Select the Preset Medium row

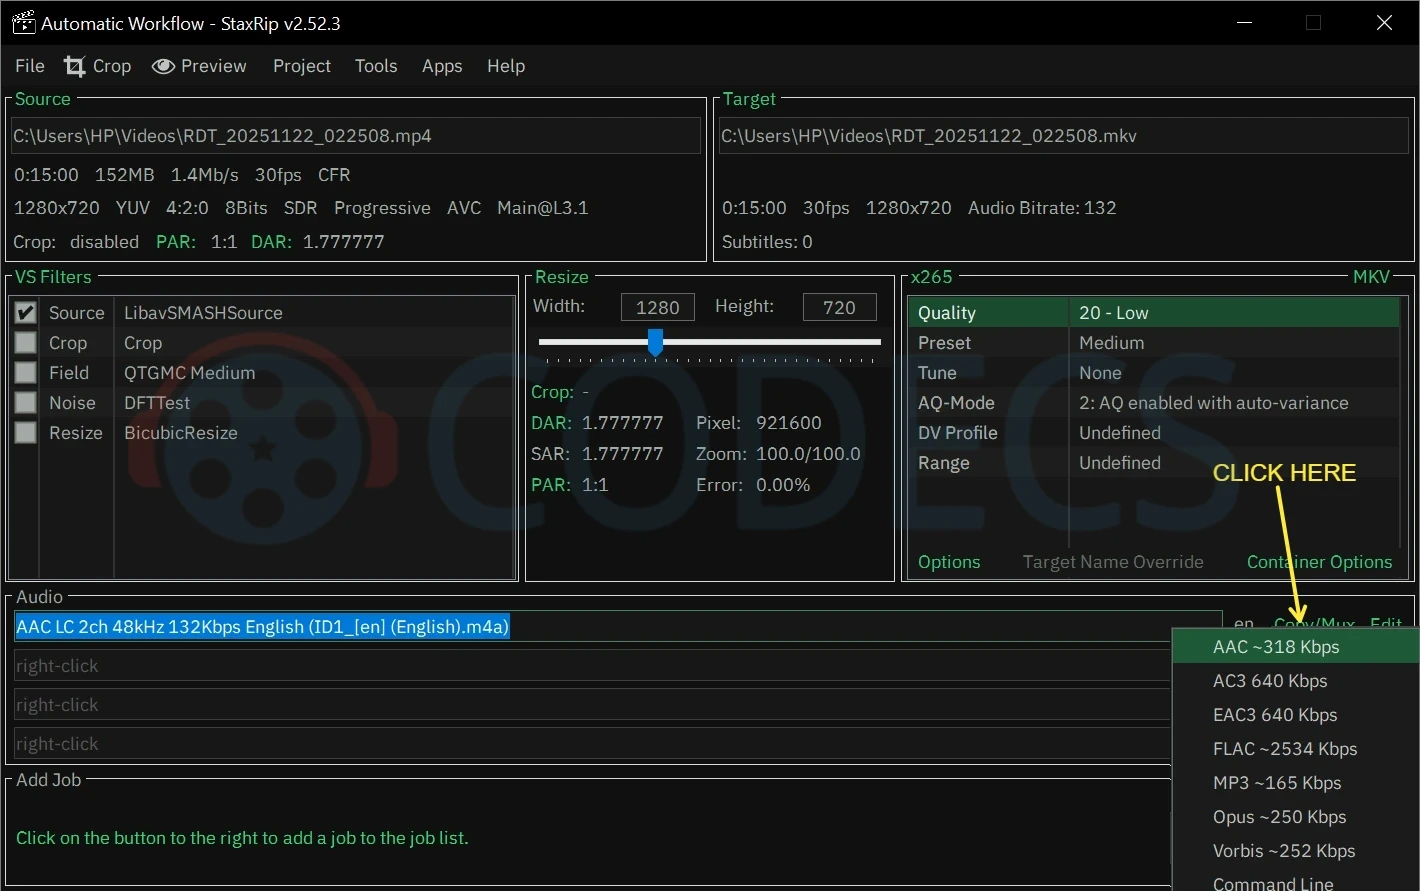(1153, 343)
